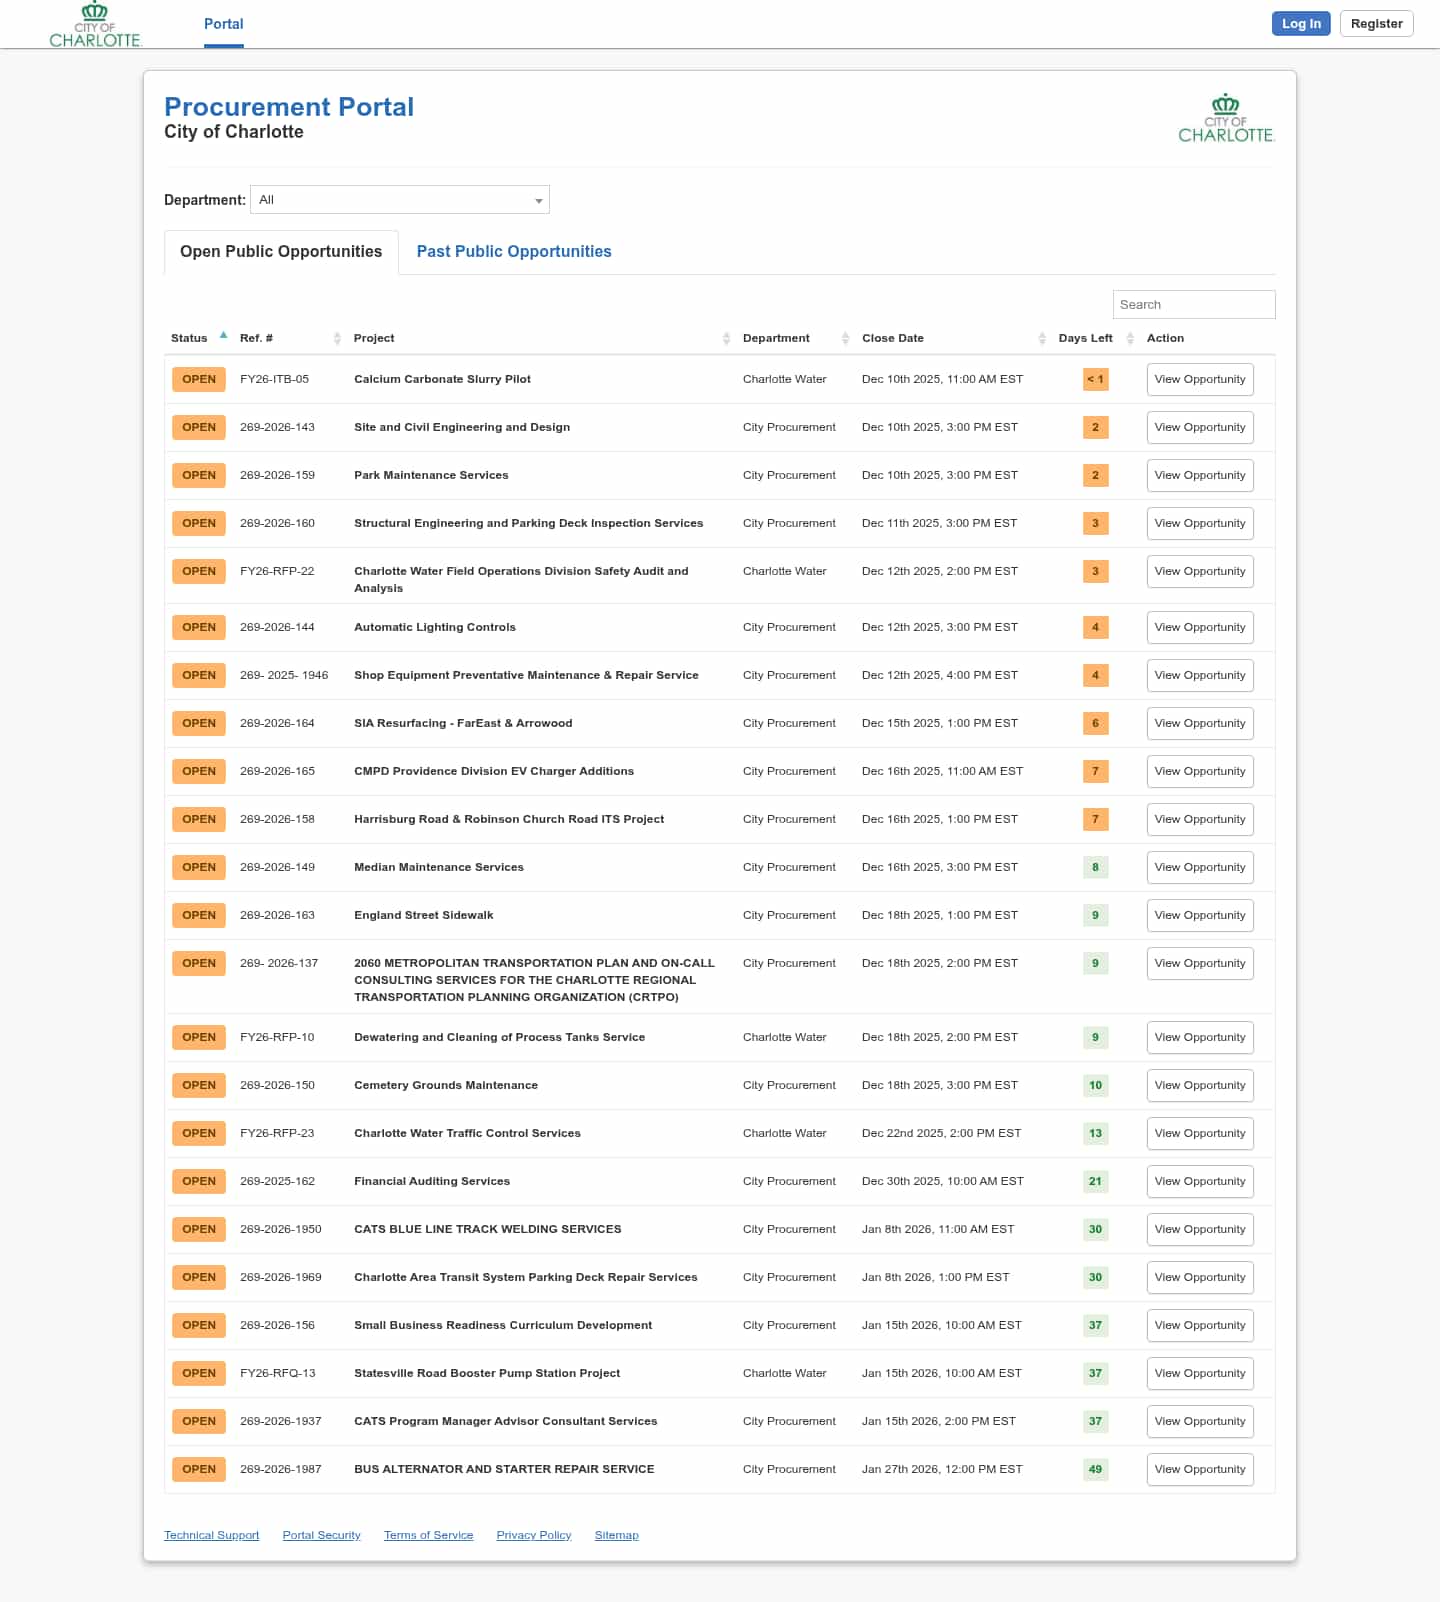View Opportunity for Park Maintenance Services

[1200, 476]
